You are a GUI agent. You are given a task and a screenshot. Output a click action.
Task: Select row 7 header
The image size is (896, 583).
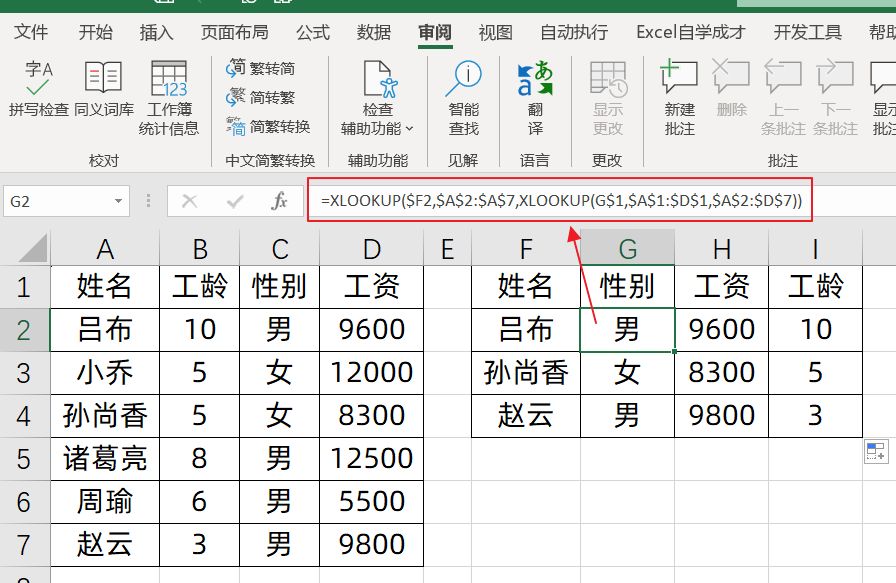click(24, 545)
